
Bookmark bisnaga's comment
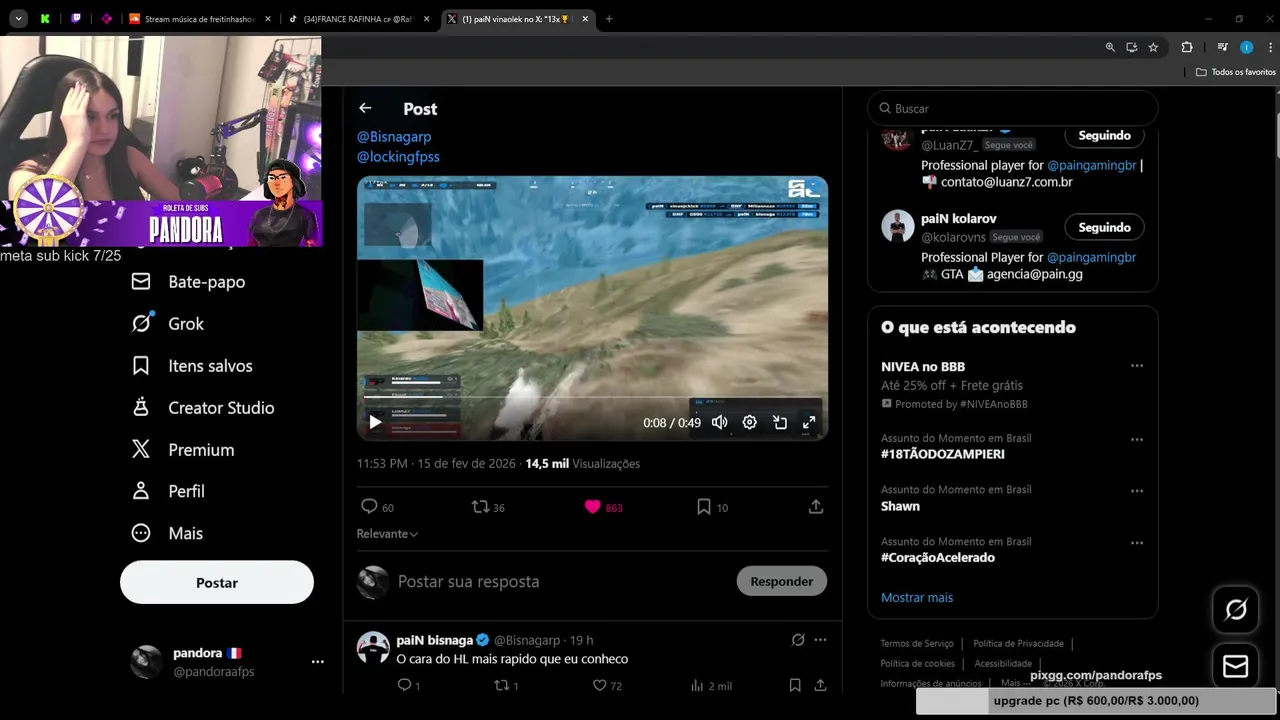click(795, 685)
